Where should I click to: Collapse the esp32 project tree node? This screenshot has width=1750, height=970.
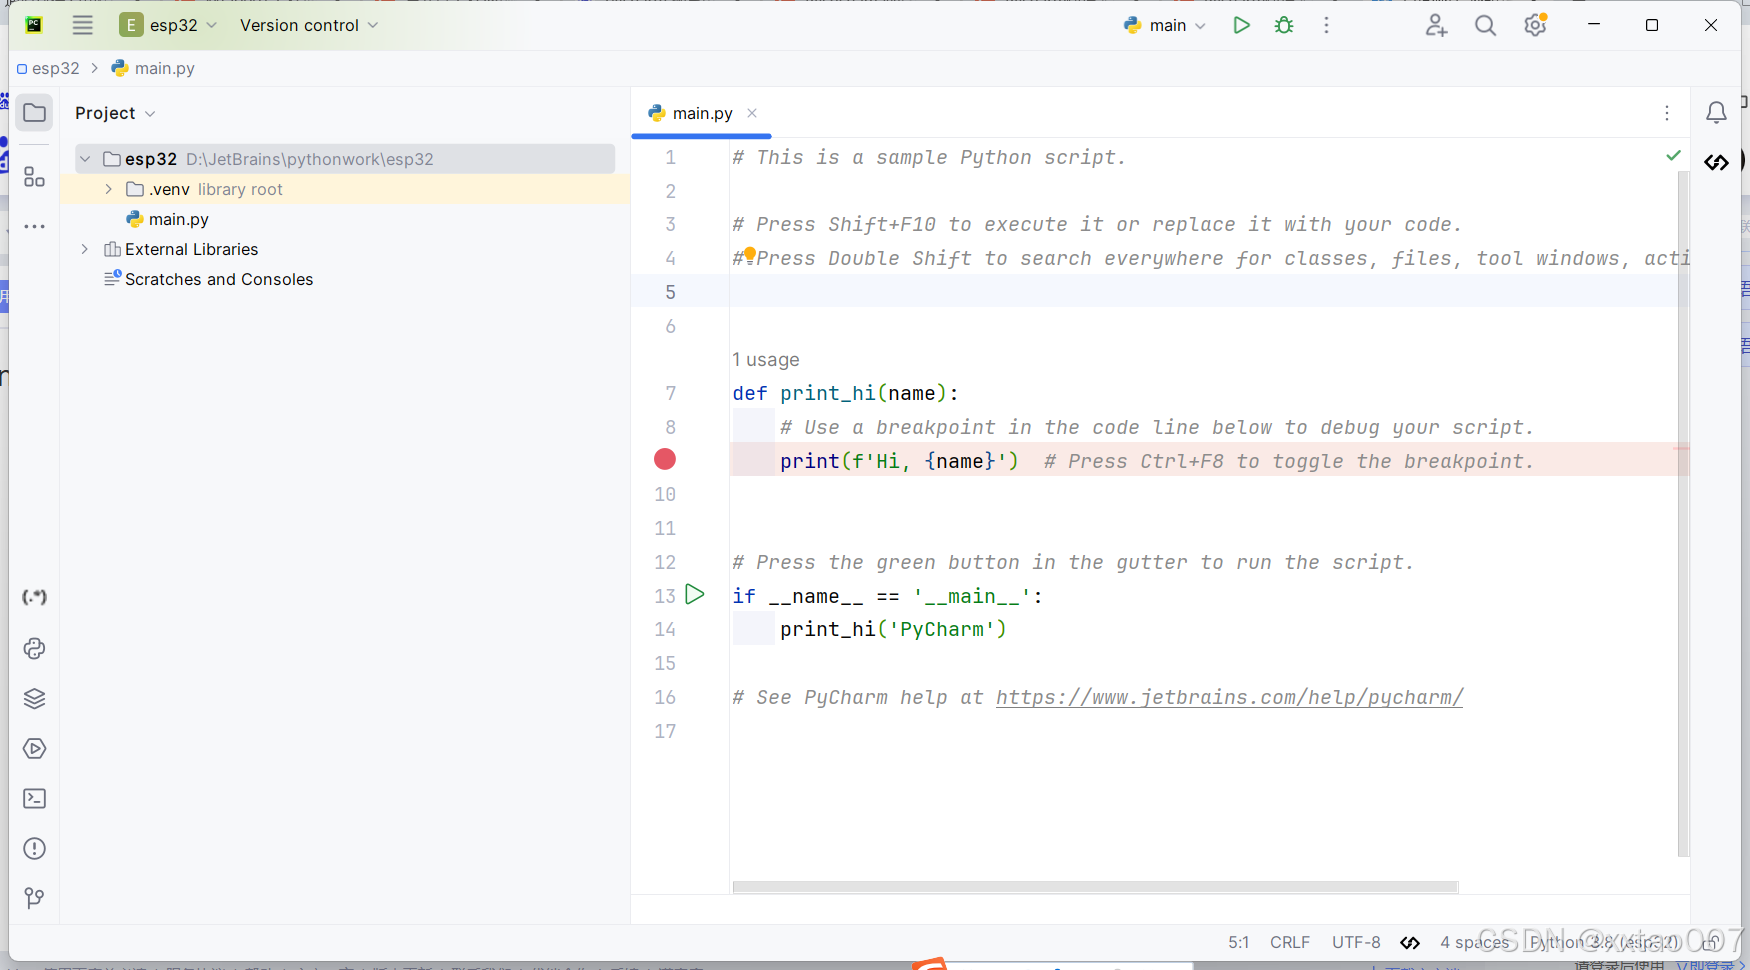84,158
